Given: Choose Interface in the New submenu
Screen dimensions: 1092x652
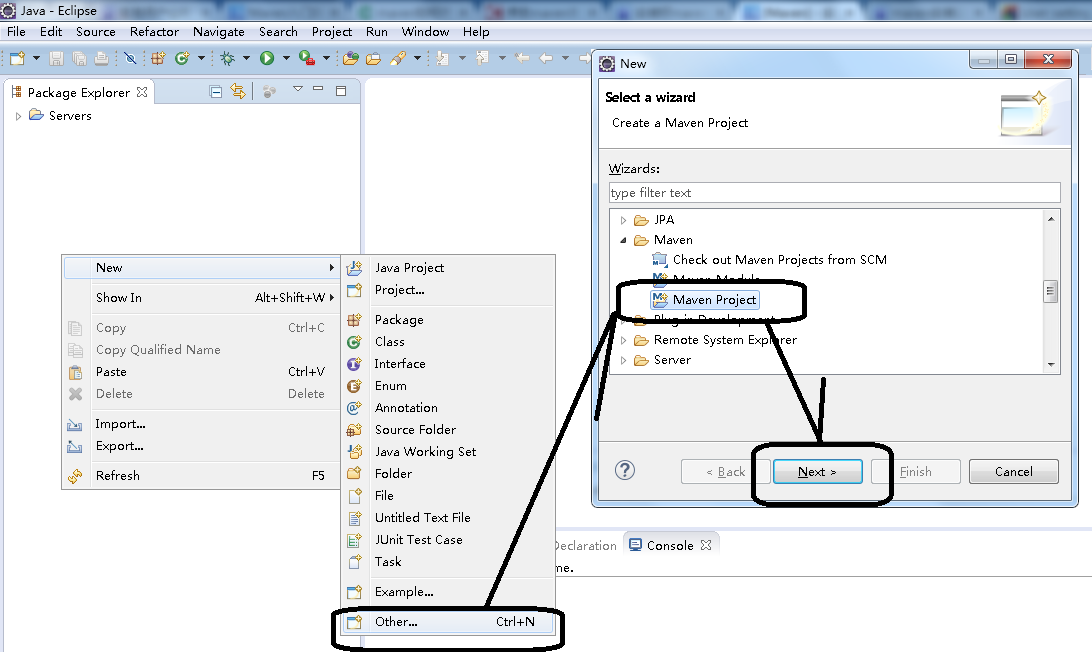Looking at the screenshot, I should [448, 364].
